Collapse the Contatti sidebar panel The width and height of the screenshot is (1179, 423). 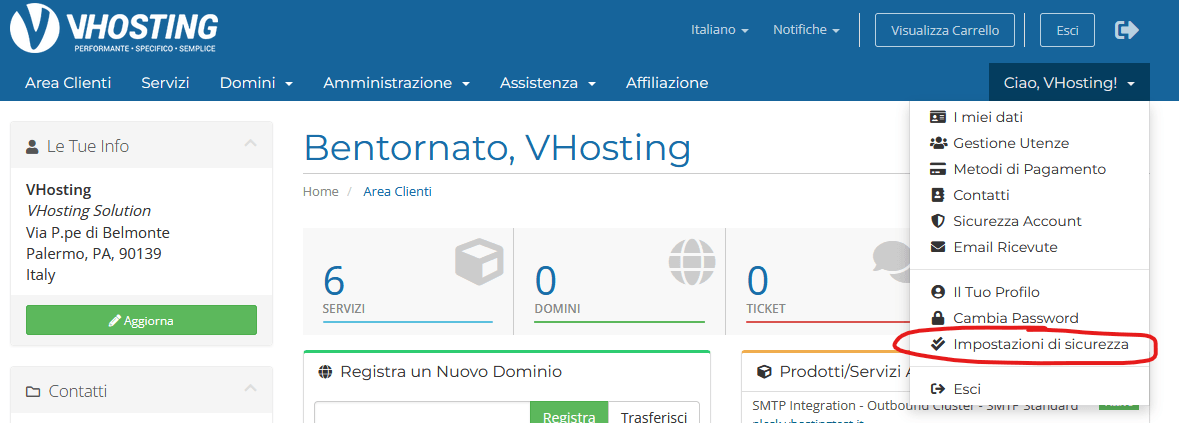pos(250,388)
